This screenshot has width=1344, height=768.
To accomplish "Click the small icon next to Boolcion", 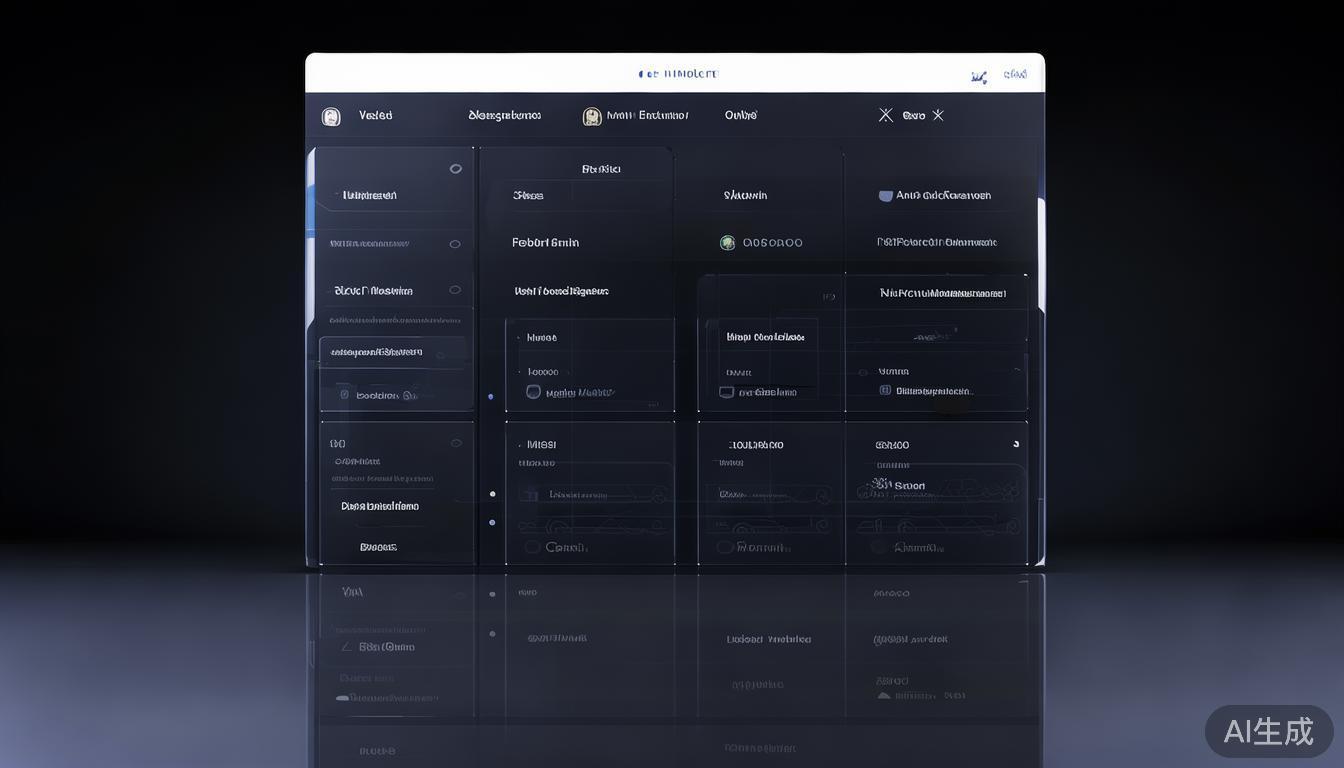I will (344, 395).
